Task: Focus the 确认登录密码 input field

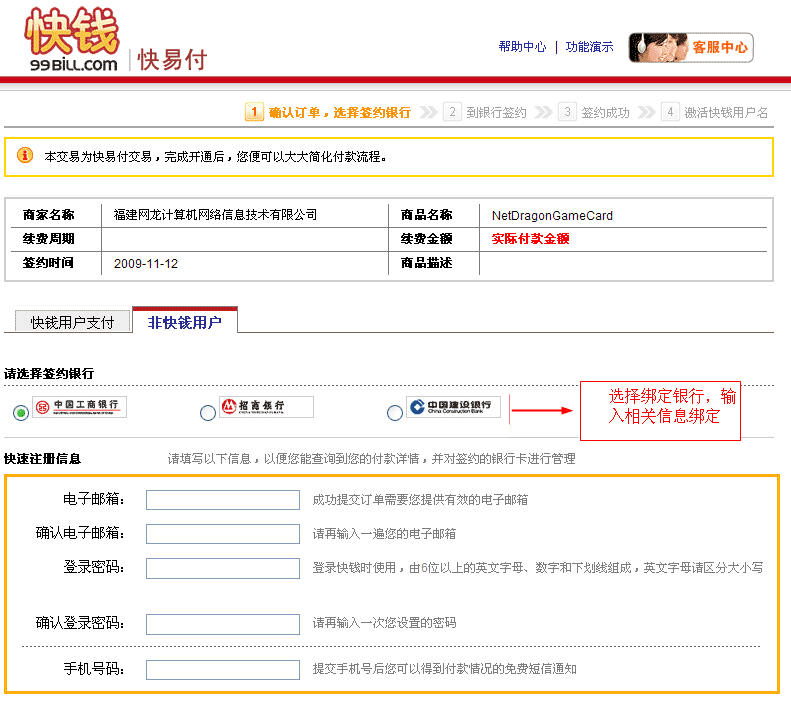Action: (222, 624)
